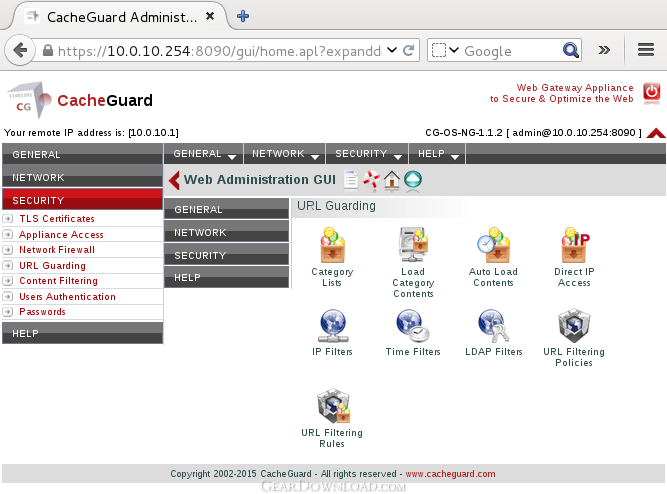Open Appliance Access link
The width and height of the screenshot is (667, 494).
tap(61, 234)
